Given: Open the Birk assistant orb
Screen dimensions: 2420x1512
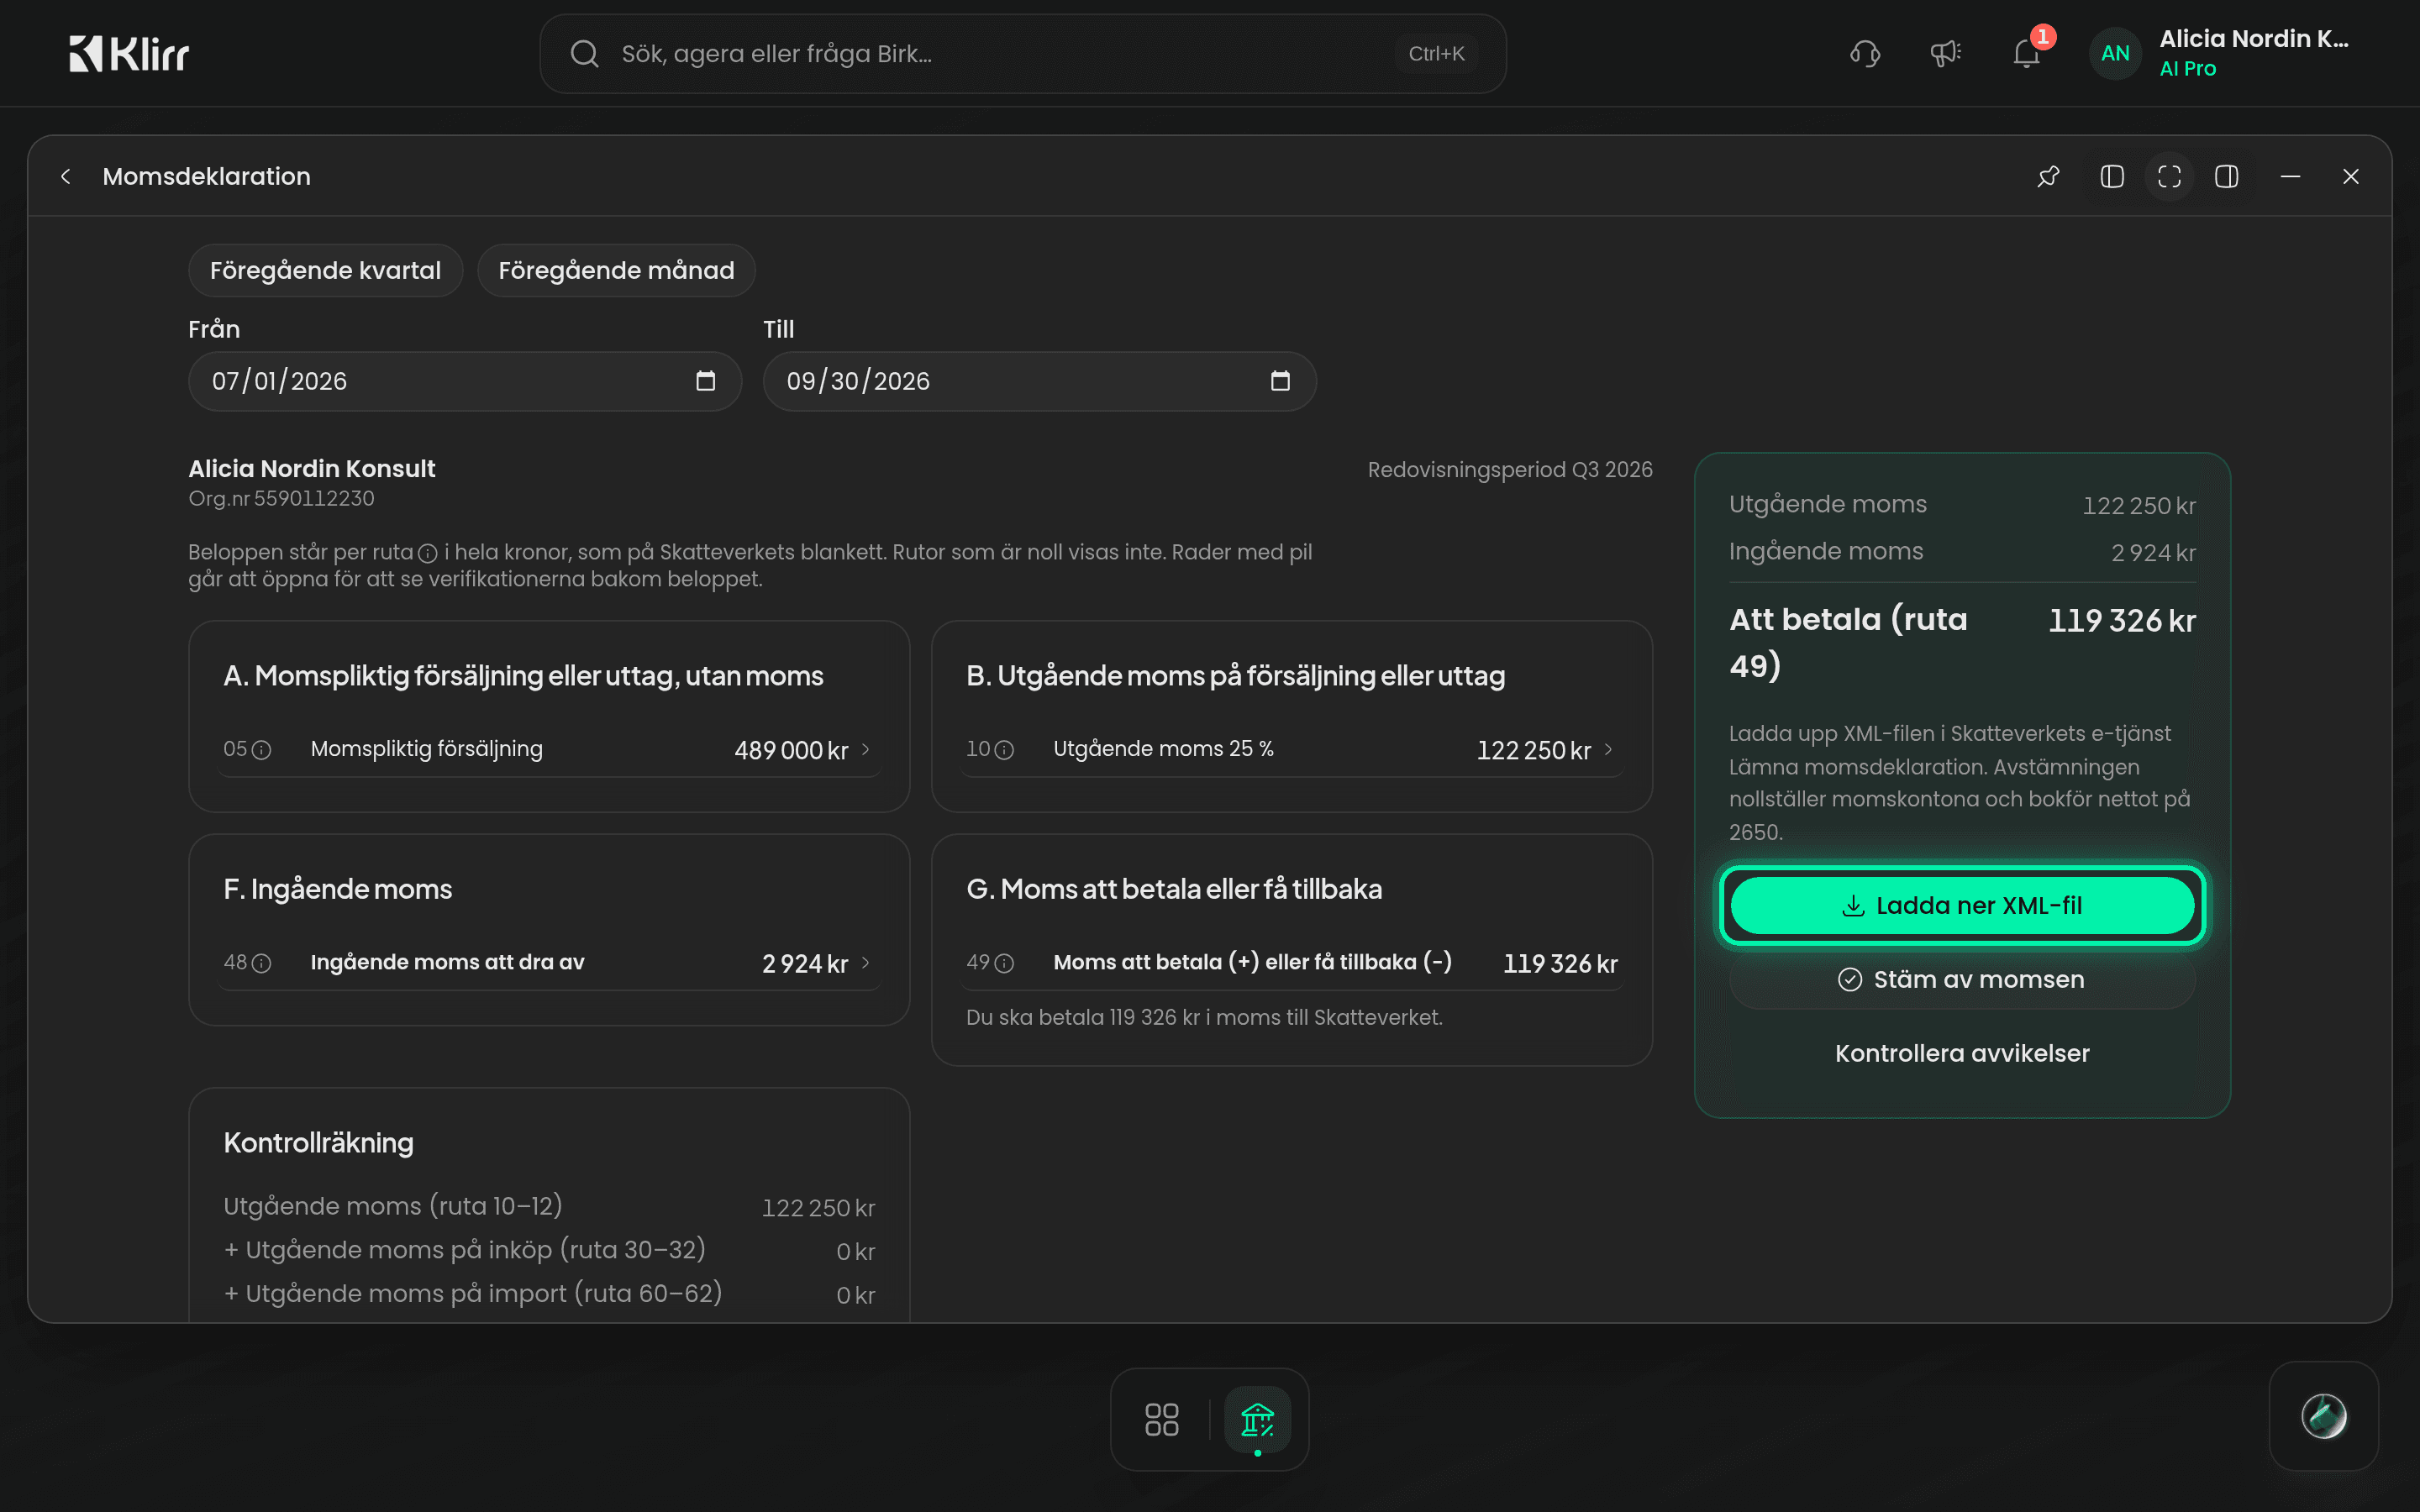Looking at the screenshot, I should point(2323,1415).
